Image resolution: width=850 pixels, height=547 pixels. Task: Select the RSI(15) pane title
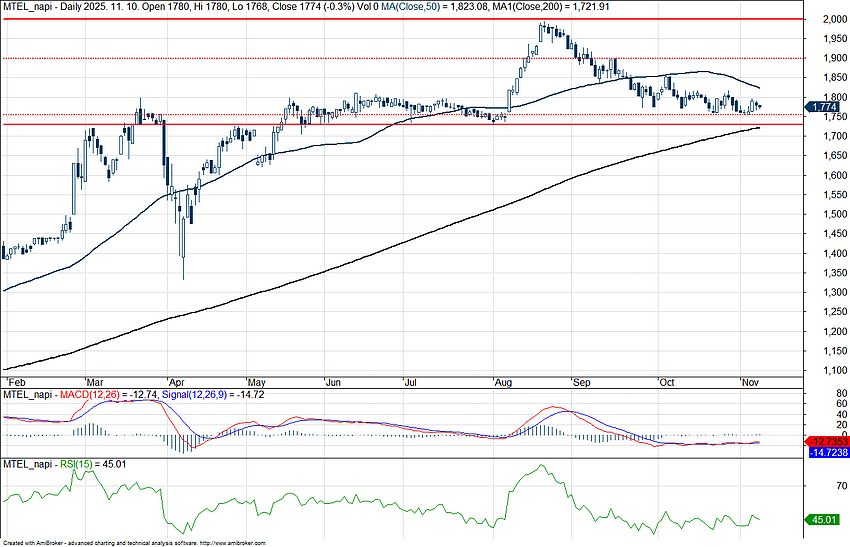(50, 464)
